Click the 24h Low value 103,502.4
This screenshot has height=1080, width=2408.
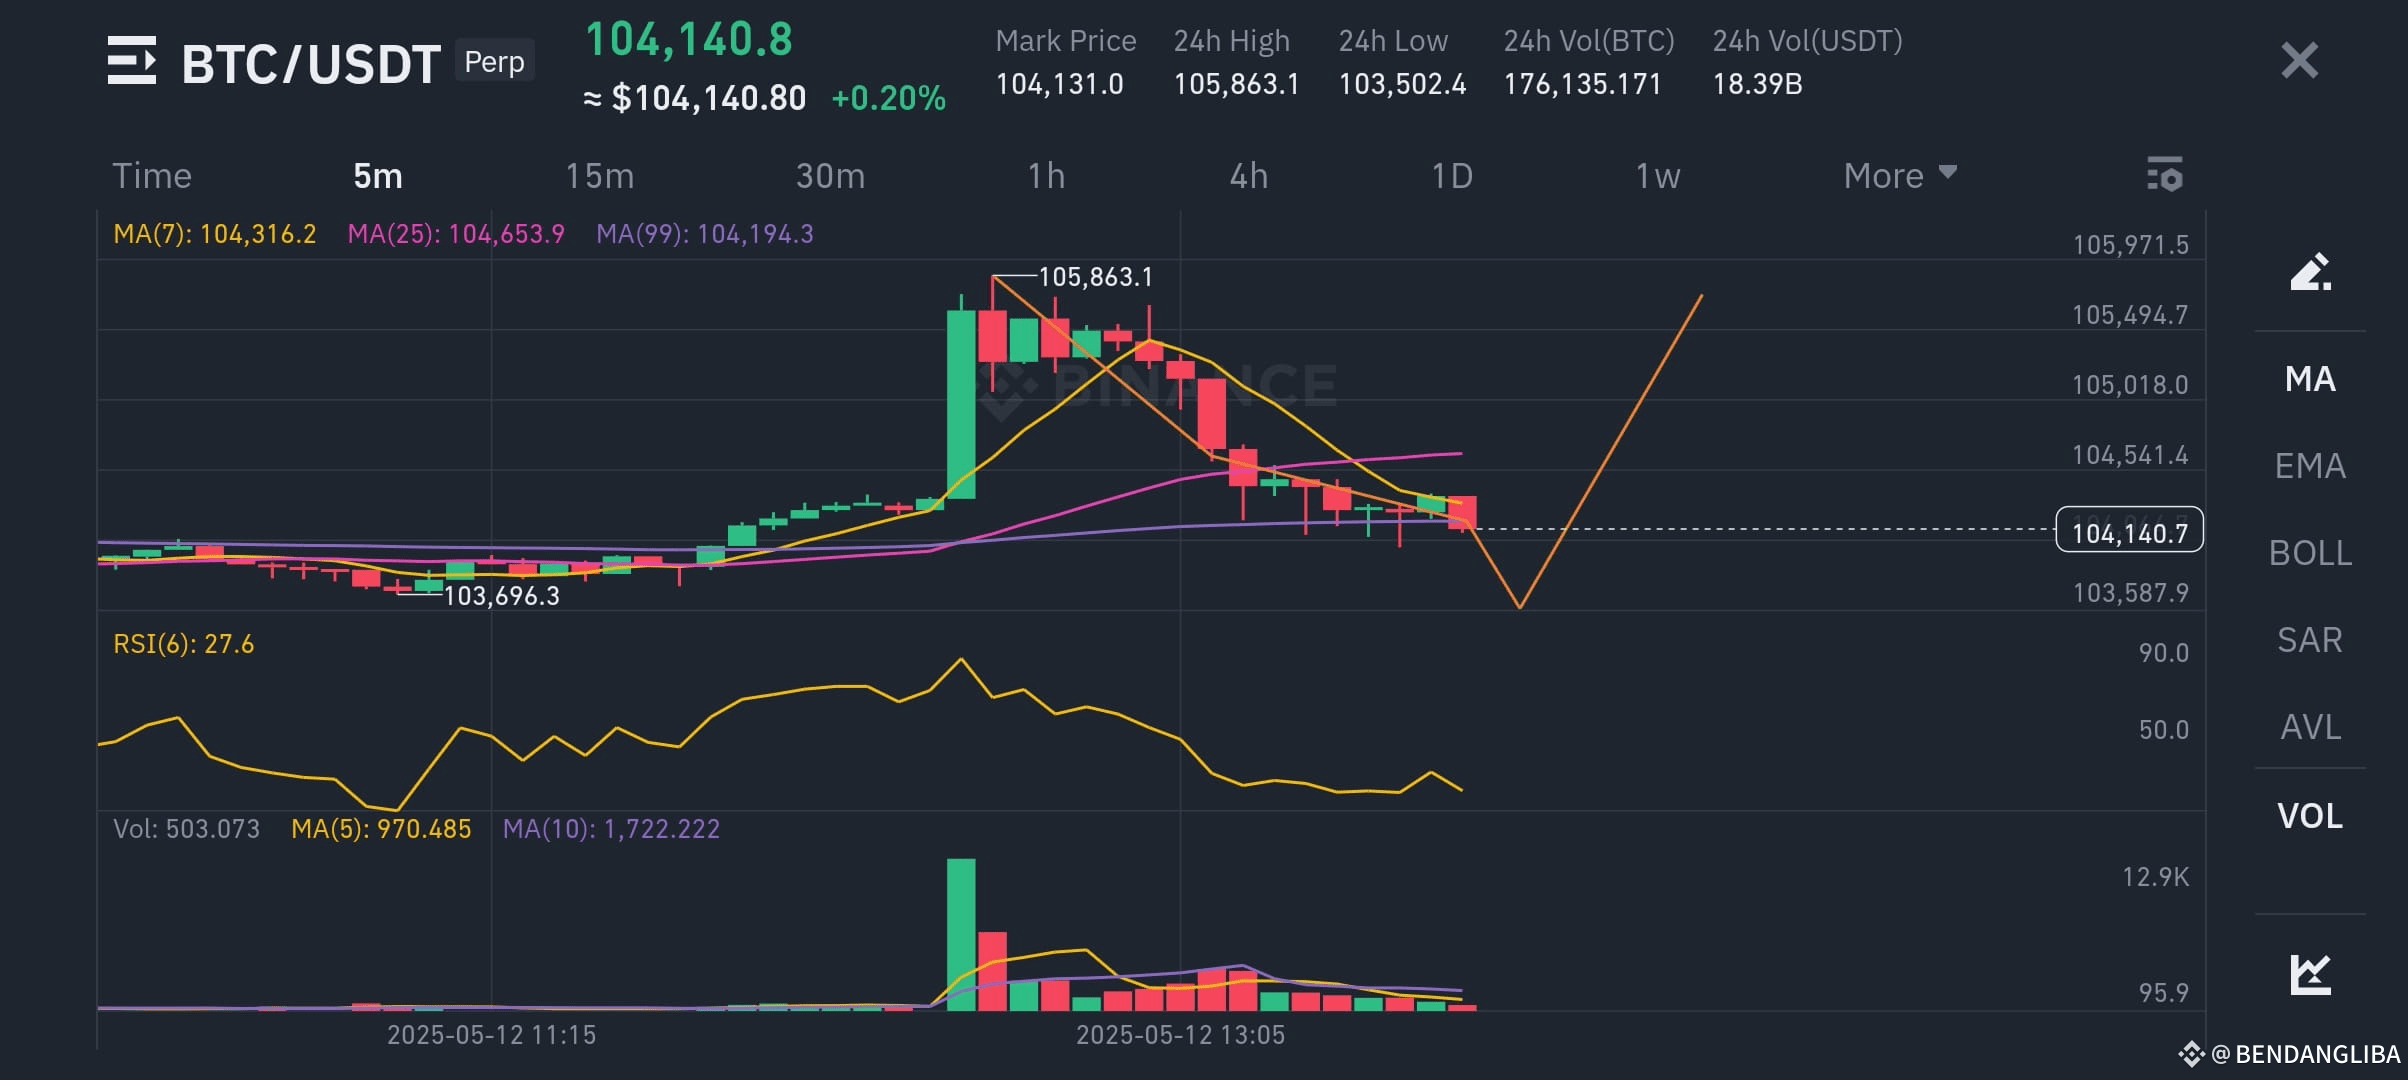[x=1402, y=84]
